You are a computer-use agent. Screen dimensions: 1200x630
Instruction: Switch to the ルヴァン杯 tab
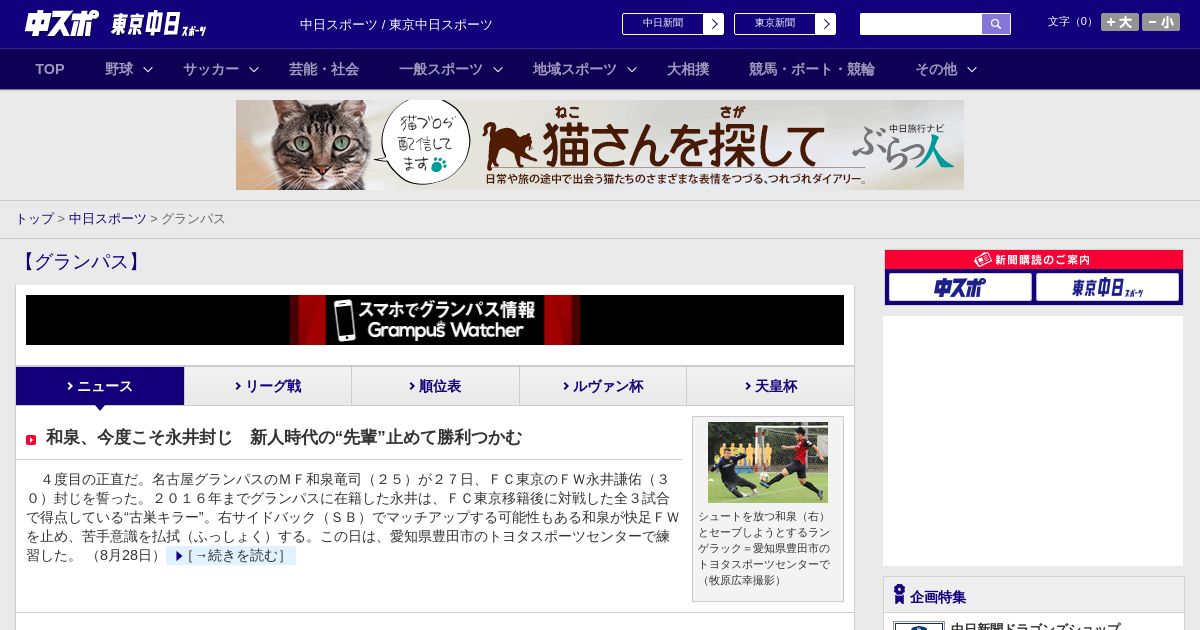point(603,386)
